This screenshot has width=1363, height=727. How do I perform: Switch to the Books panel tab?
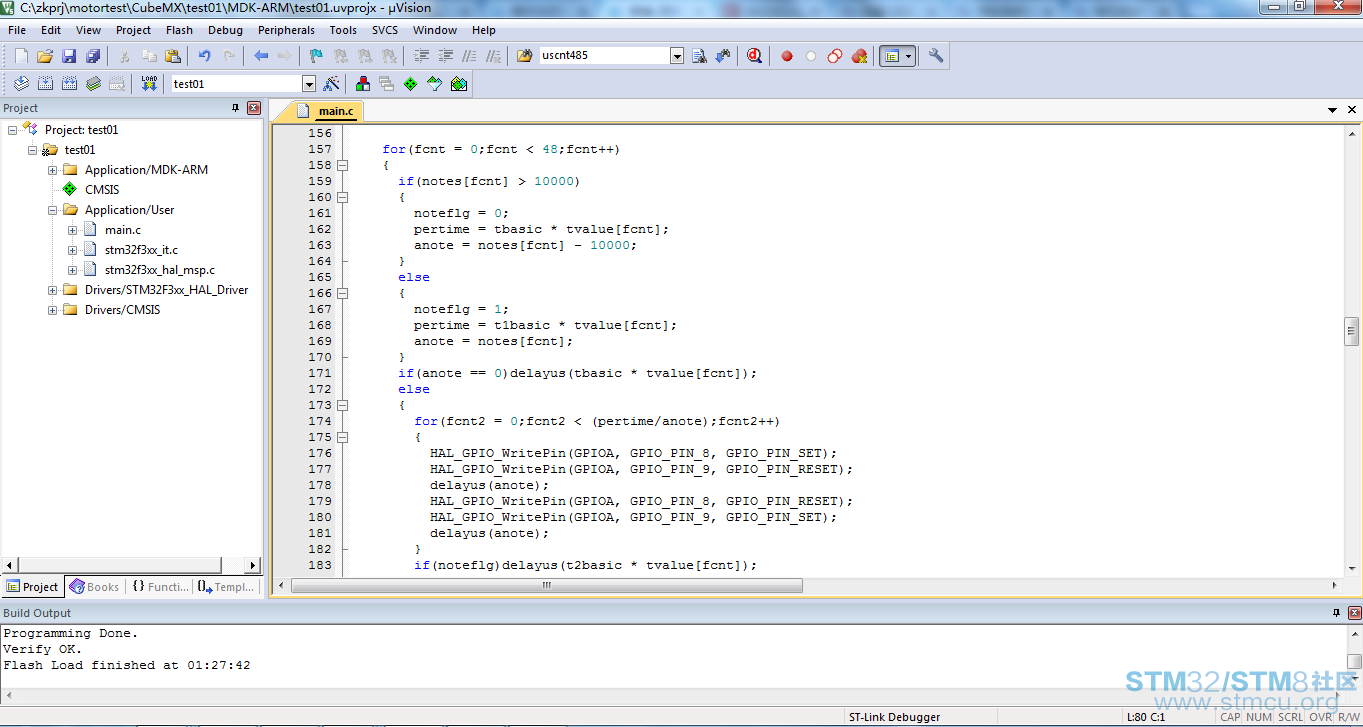click(x=94, y=587)
